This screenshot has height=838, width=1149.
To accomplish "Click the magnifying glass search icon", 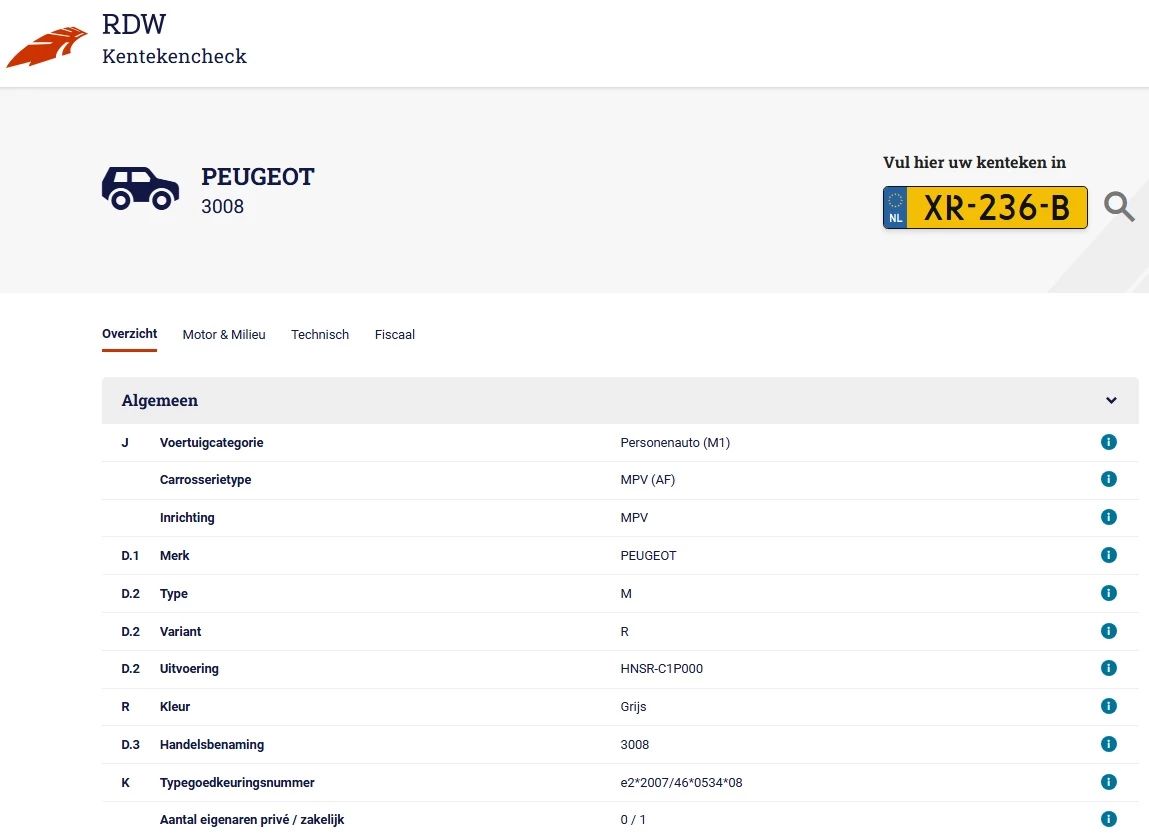I will click(x=1119, y=207).
